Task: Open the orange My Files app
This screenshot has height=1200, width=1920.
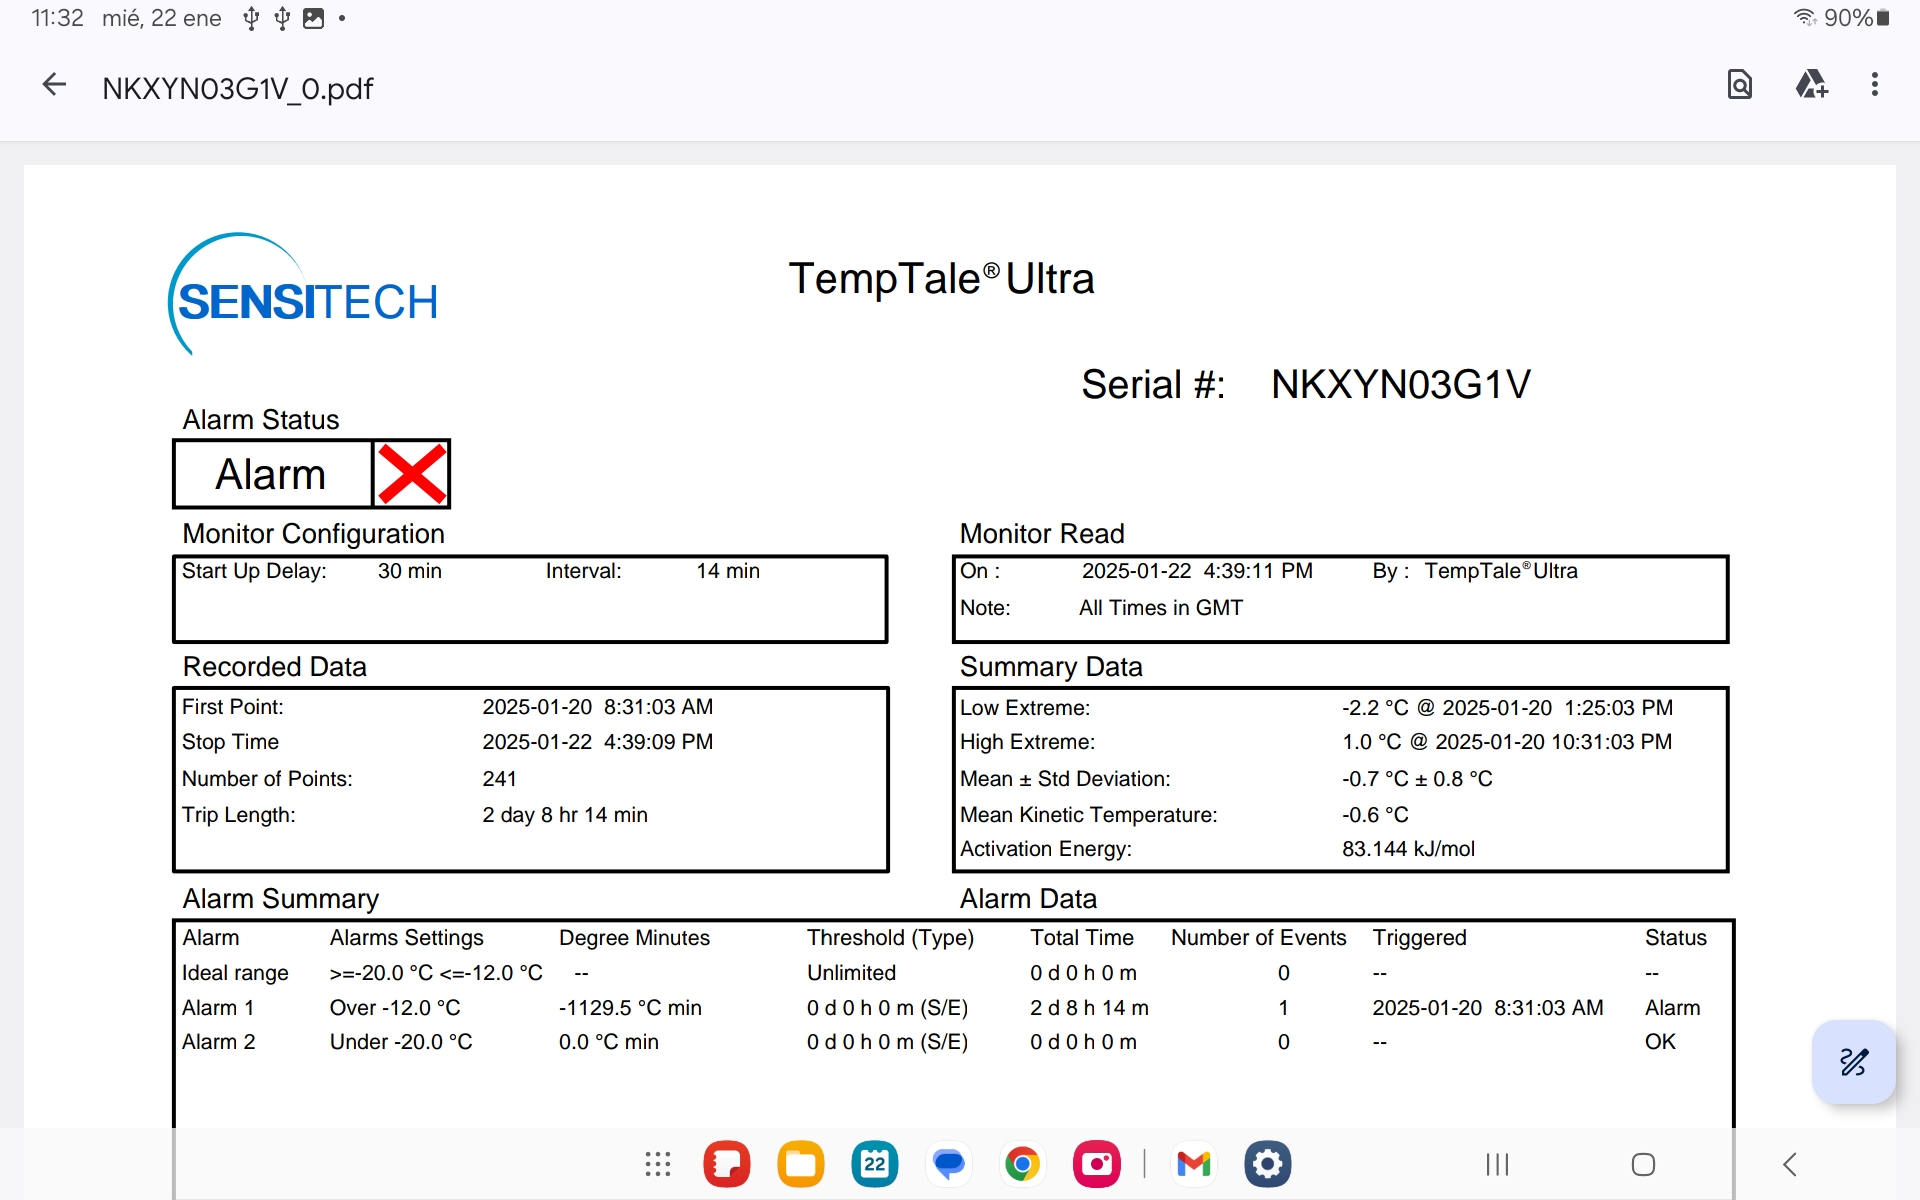Action: [801, 1164]
